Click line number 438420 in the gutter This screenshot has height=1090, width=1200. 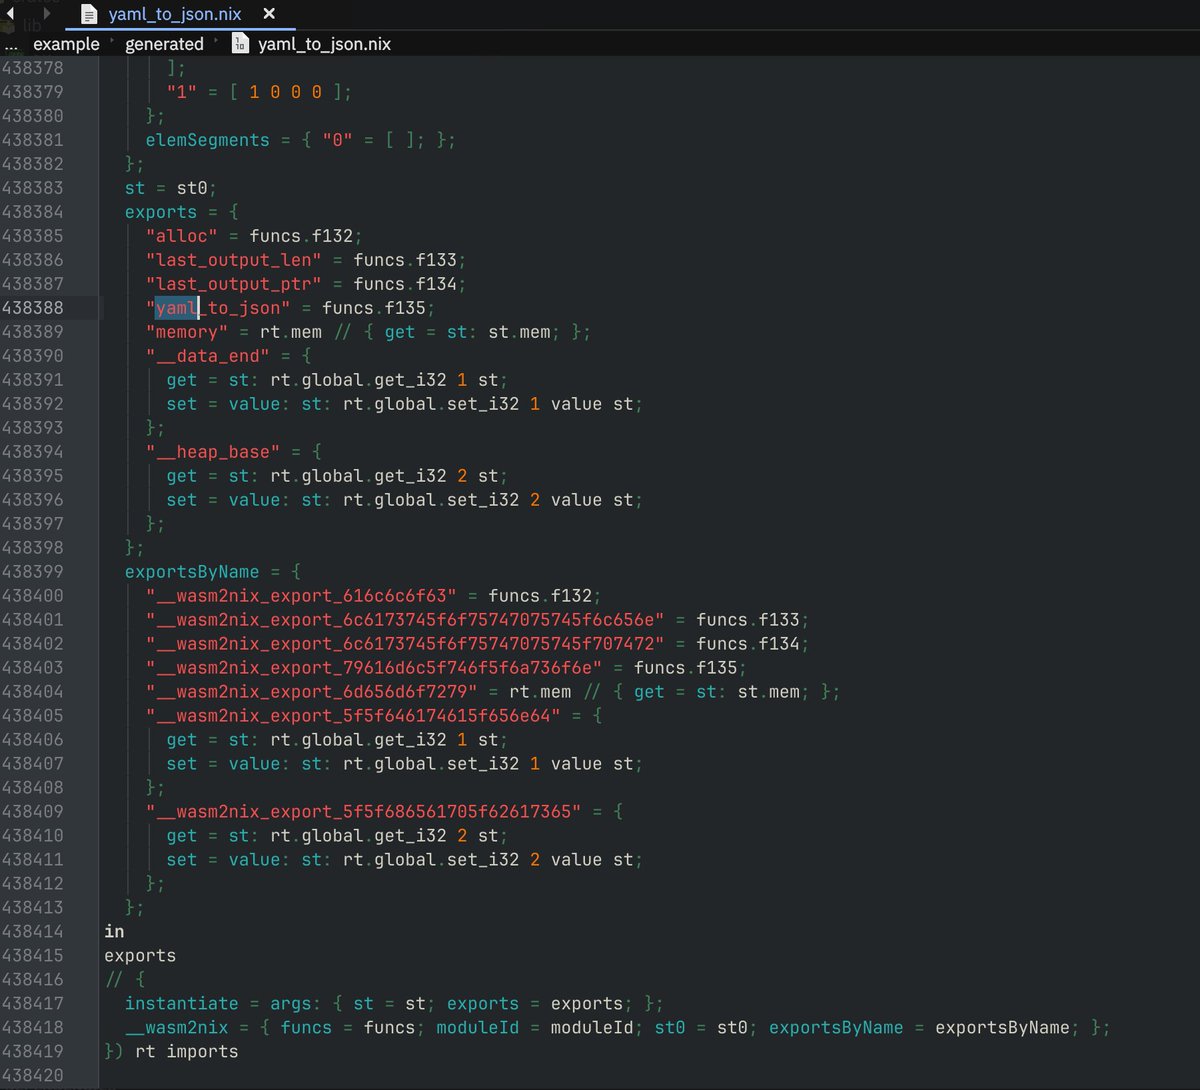pos(32,1076)
